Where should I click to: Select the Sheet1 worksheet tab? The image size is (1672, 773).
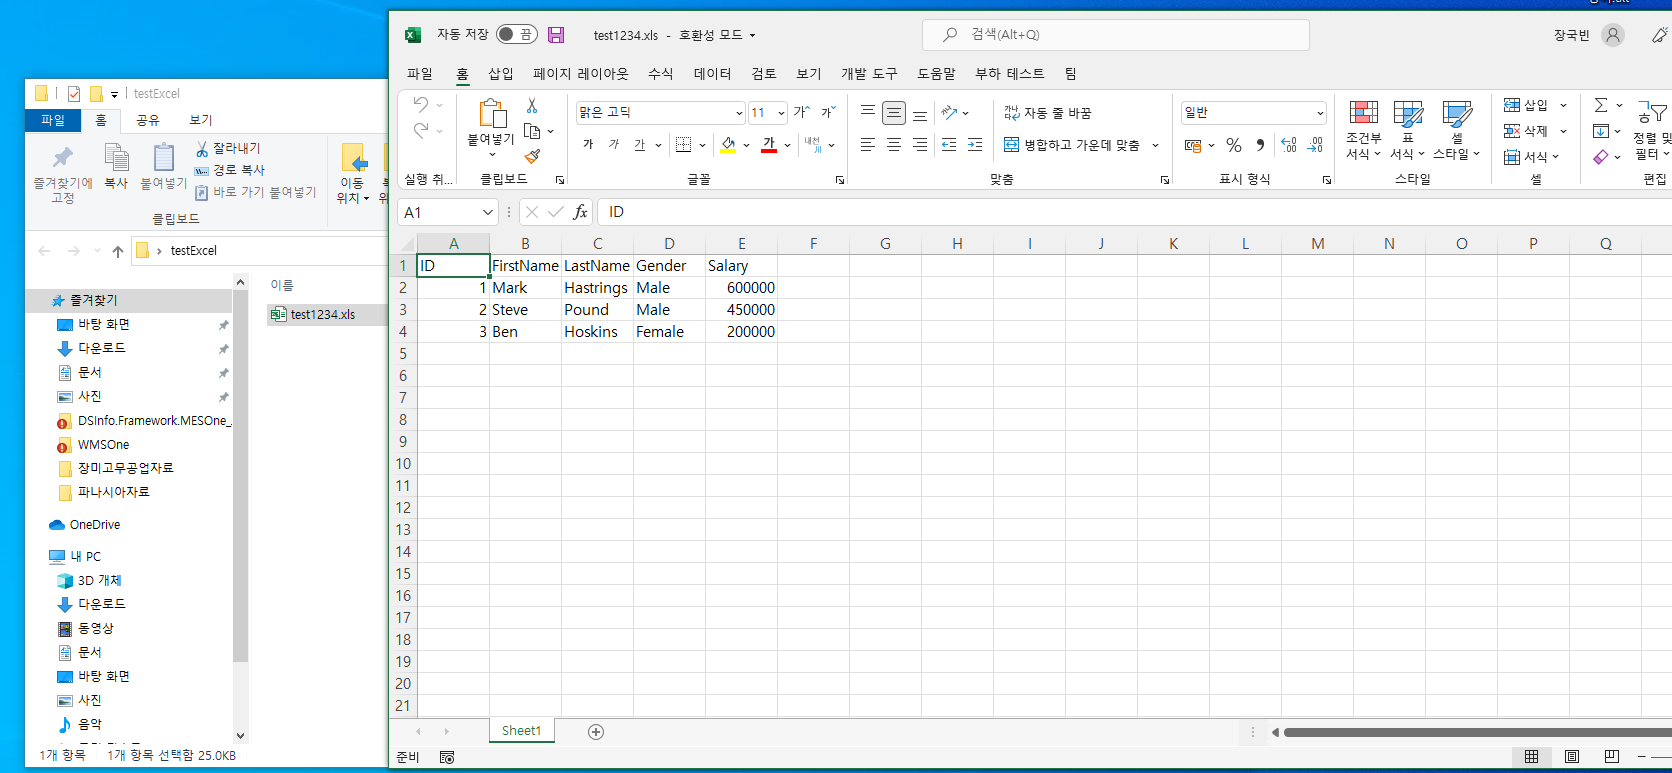click(x=521, y=731)
